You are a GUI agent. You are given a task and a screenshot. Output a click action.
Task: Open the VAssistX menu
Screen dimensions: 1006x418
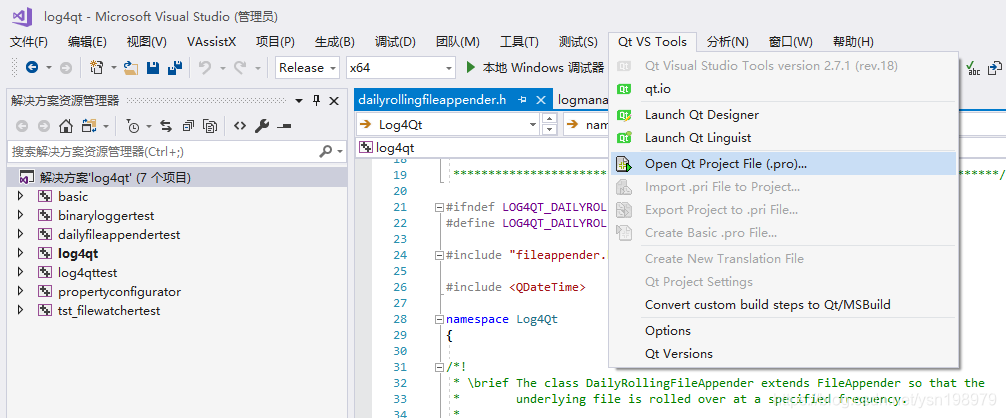(212, 42)
